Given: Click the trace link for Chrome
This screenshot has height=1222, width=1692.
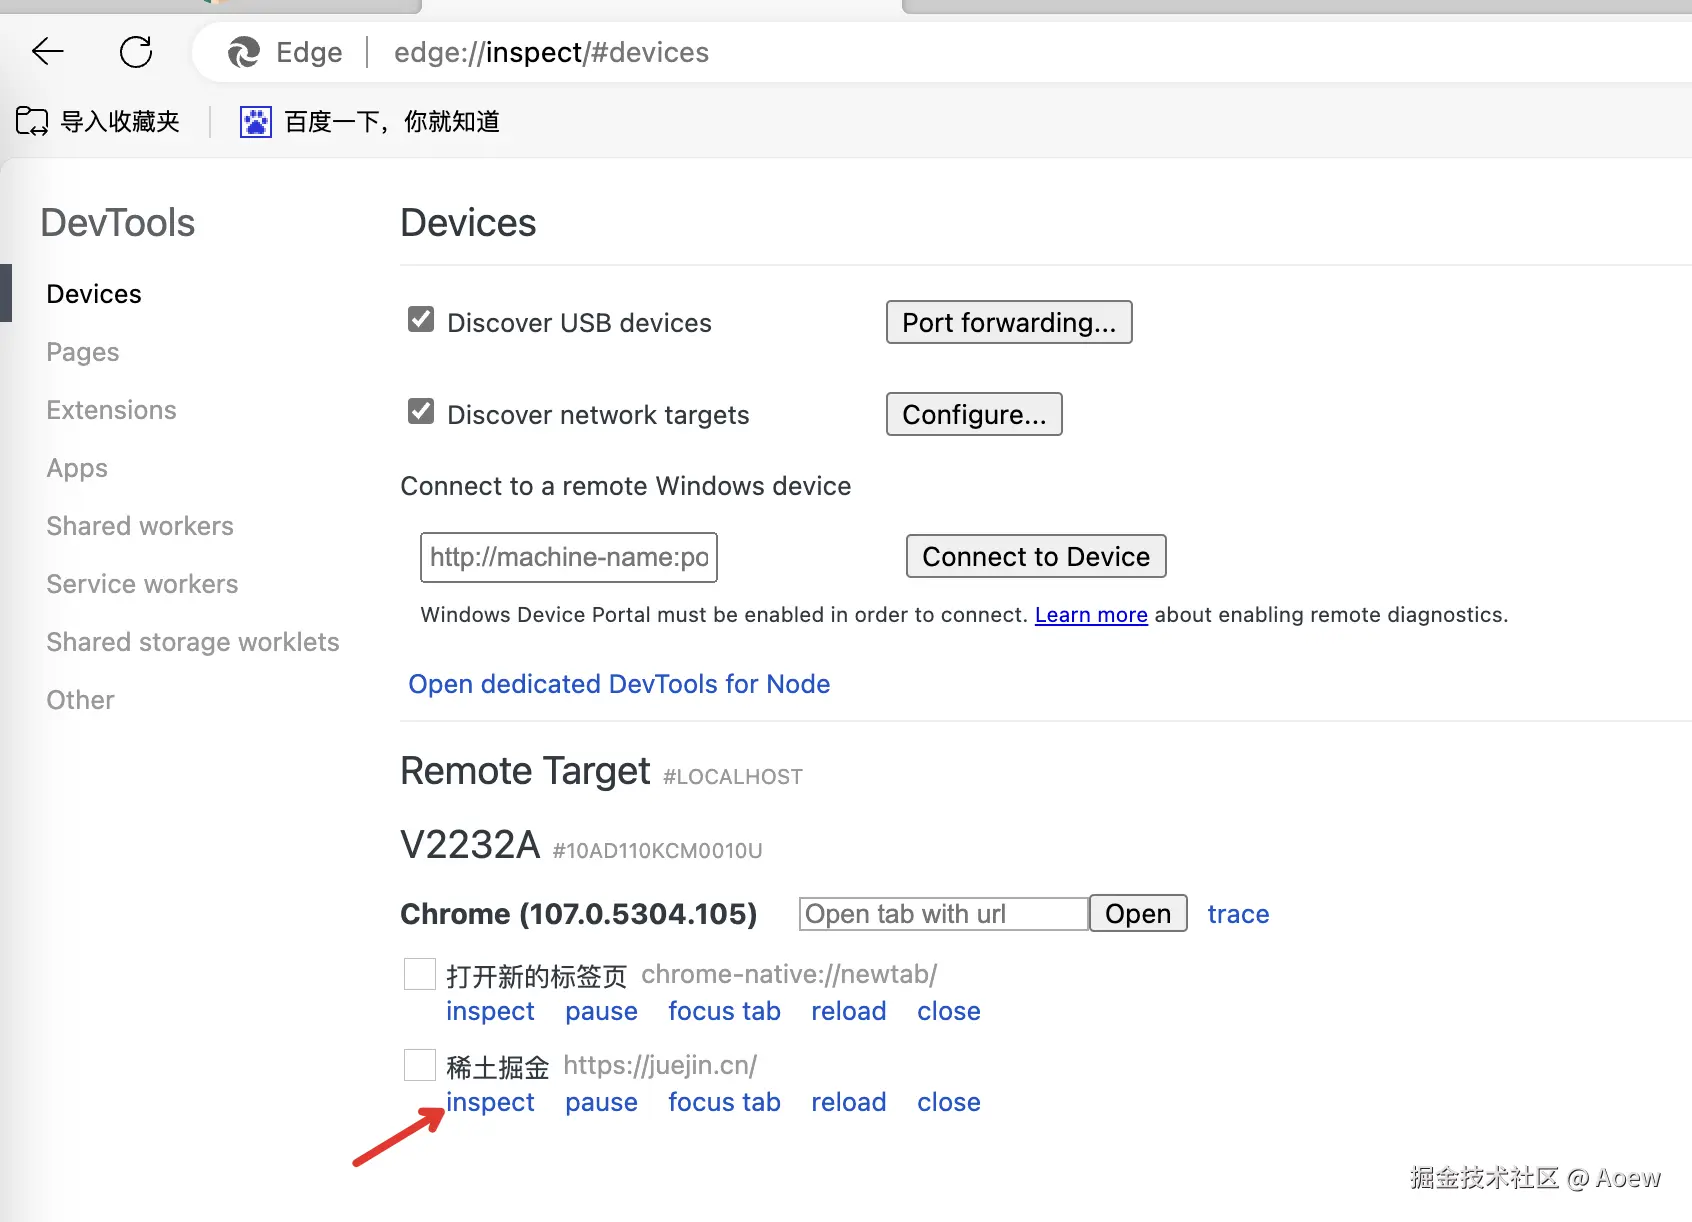Looking at the screenshot, I should coord(1238,914).
